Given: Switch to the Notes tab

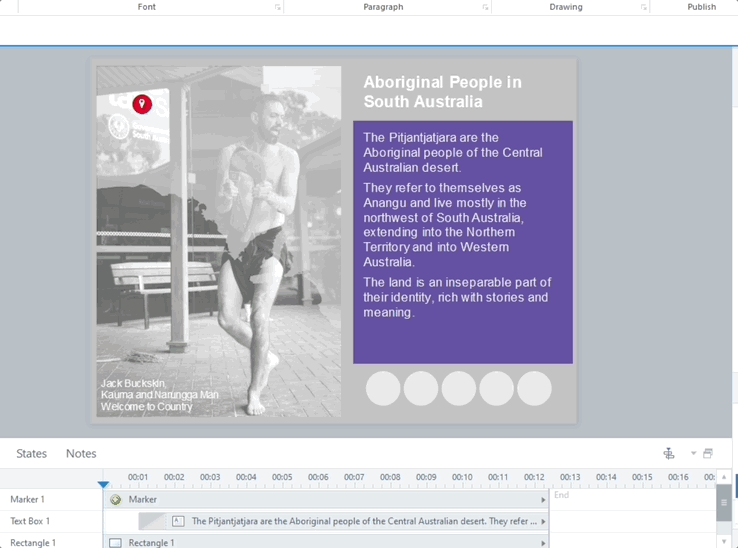Looking at the screenshot, I should point(81,454).
